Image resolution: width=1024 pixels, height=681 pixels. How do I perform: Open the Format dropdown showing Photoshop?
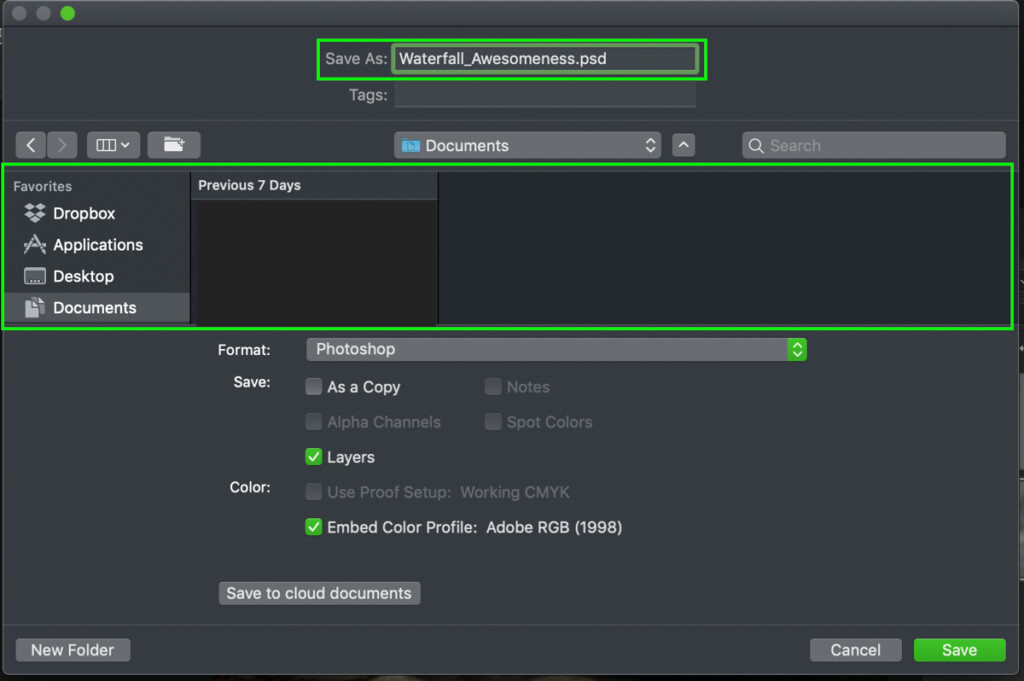[556, 349]
